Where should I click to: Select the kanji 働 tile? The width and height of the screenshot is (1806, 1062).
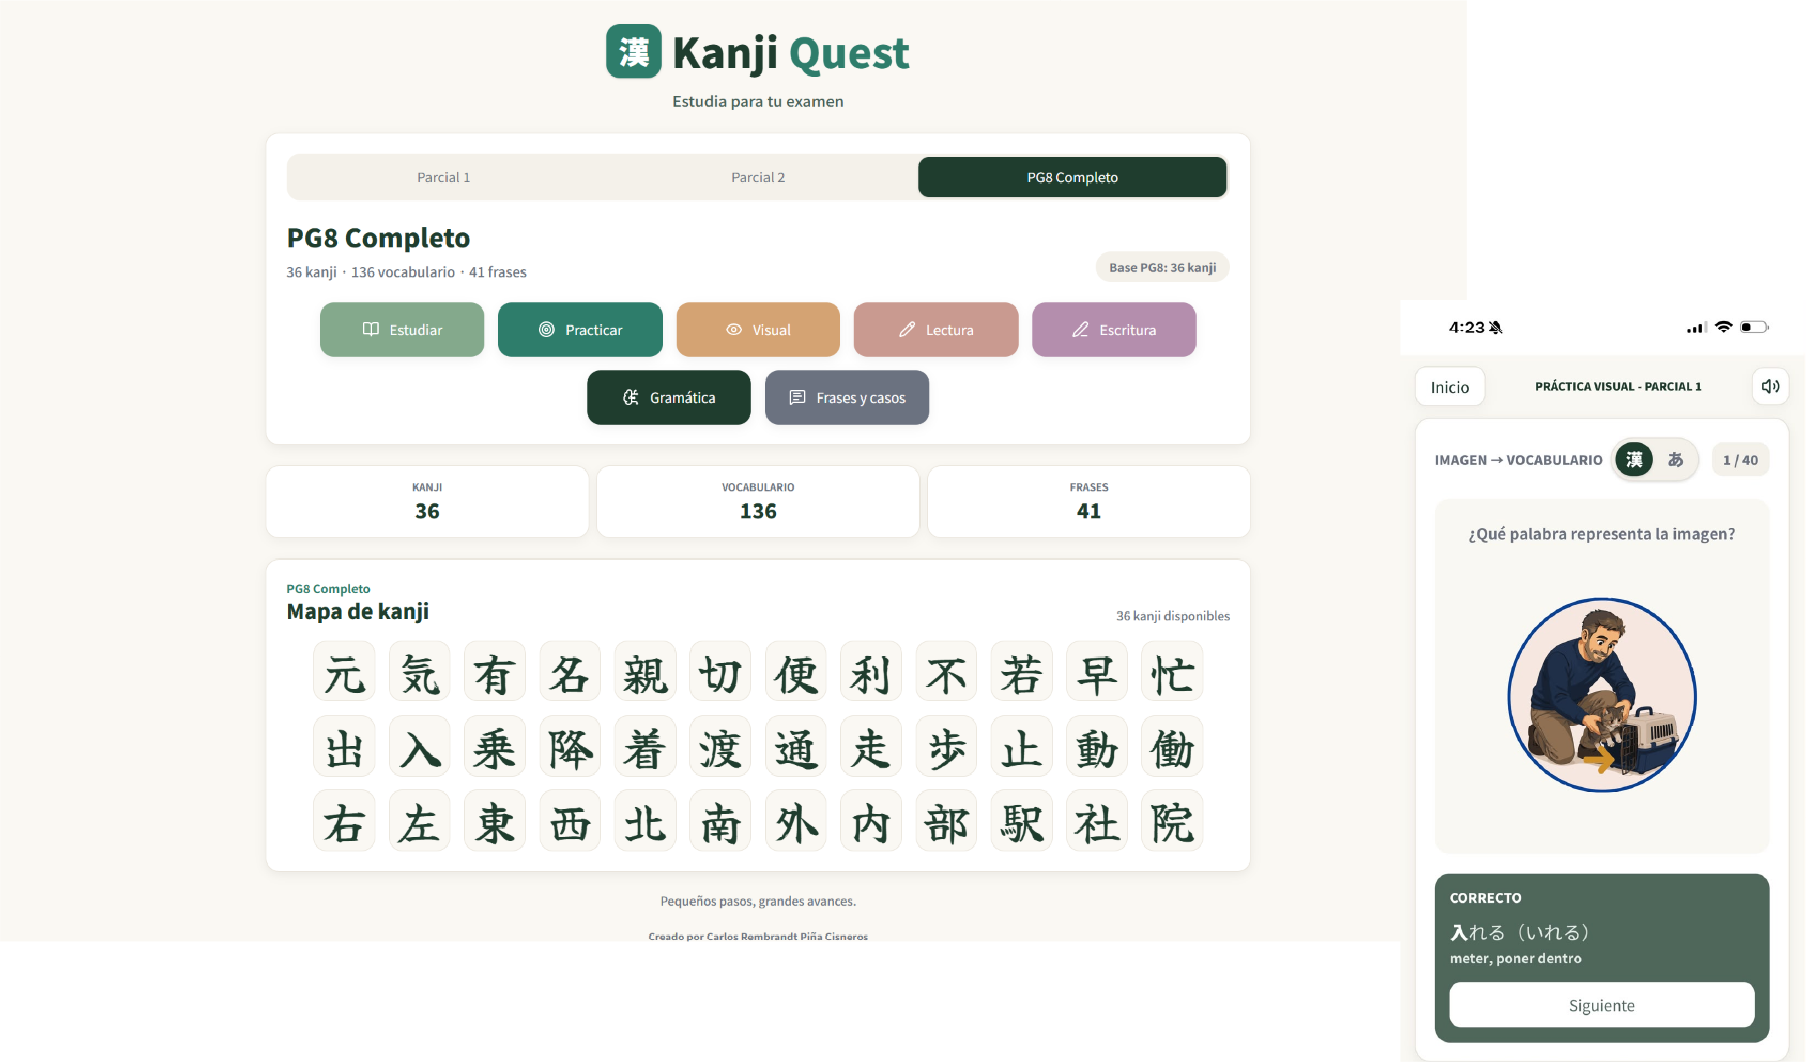pyautogui.click(x=1172, y=746)
